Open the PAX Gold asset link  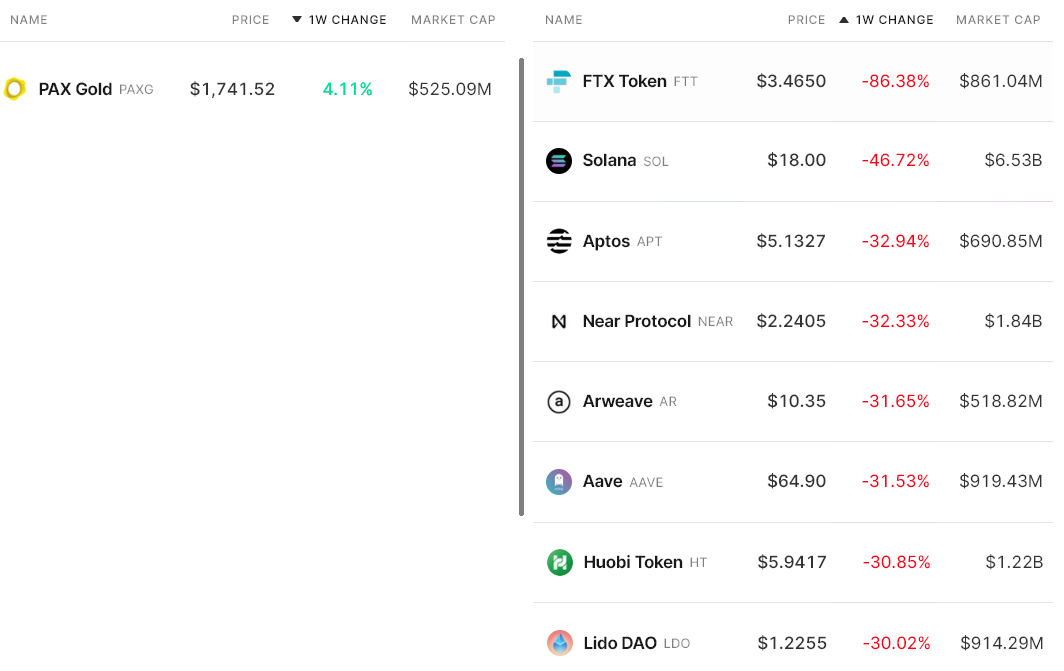click(x=75, y=89)
